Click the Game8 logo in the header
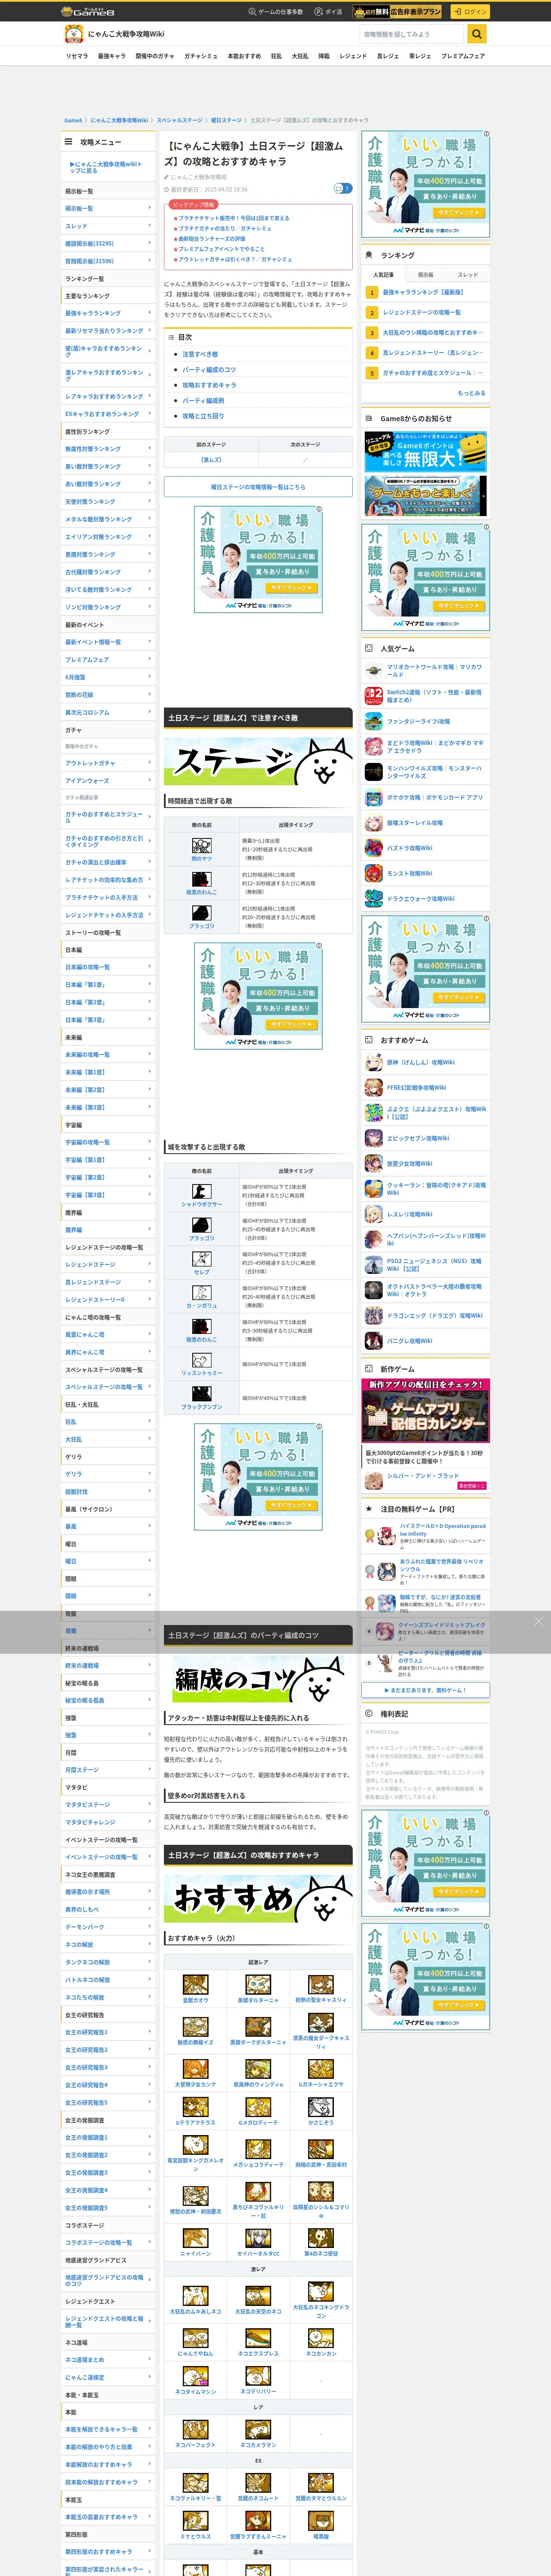Viewport: 551px width, 2576px height. tap(88, 11)
